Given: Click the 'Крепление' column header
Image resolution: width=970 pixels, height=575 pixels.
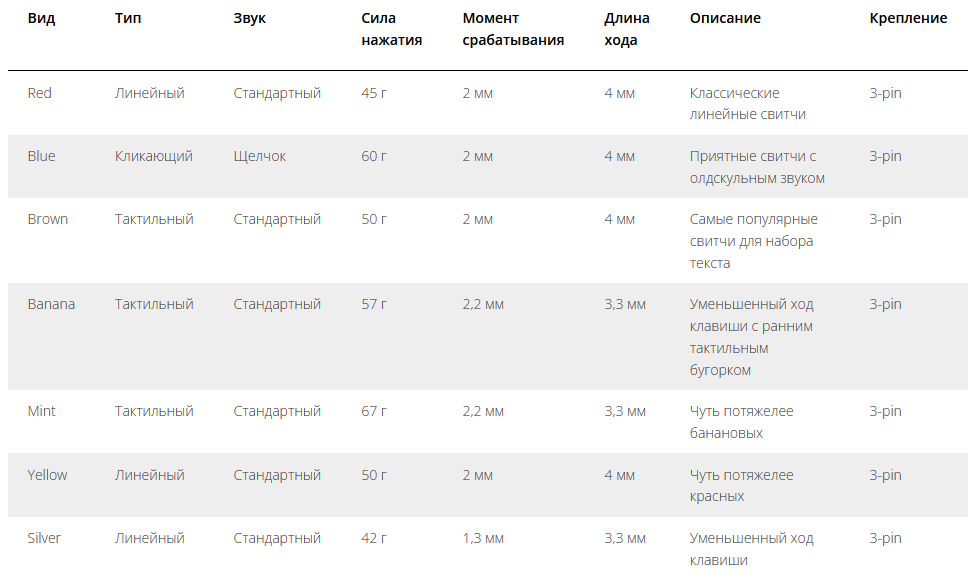Looking at the screenshot, I should 908,19.
